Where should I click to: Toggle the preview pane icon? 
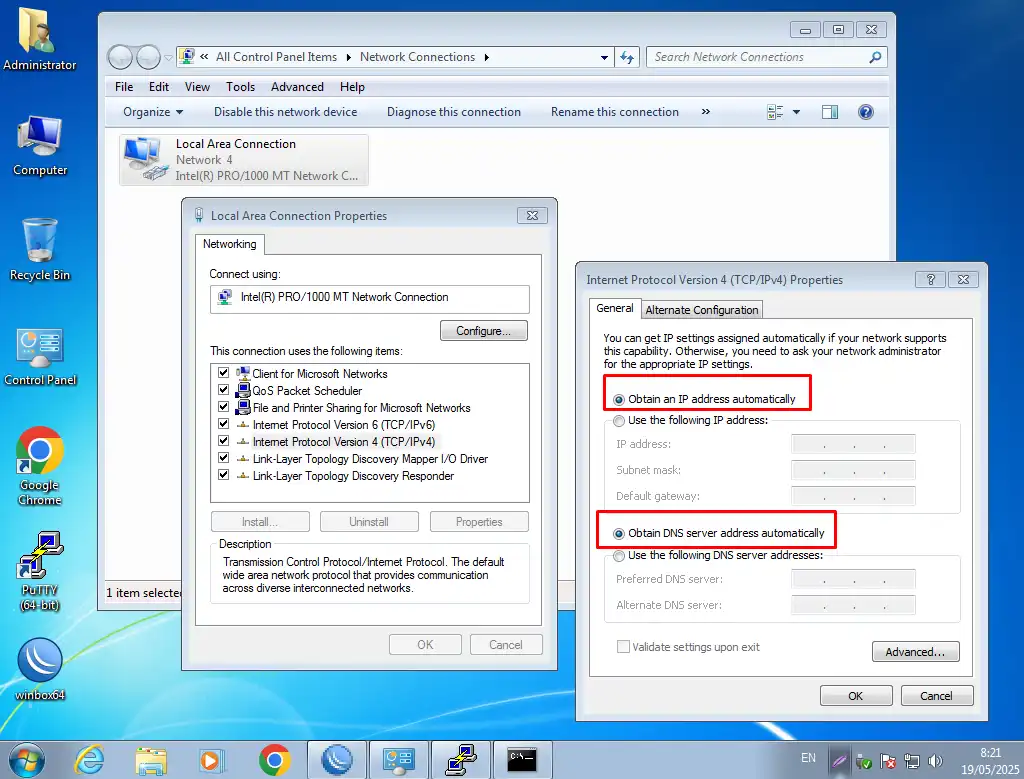pyautogui.click(x=829, y=112)
